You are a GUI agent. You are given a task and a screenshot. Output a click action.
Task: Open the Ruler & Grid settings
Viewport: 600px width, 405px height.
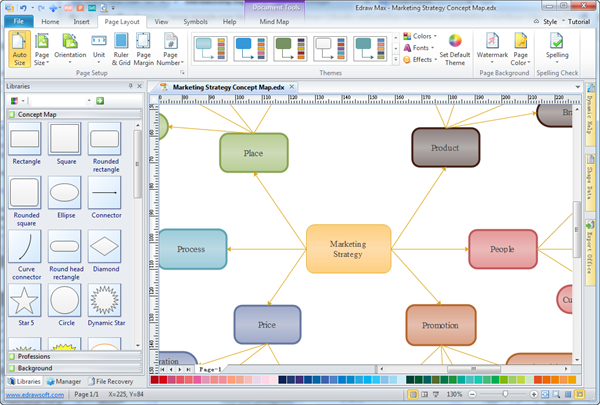[x=119, y=48]
